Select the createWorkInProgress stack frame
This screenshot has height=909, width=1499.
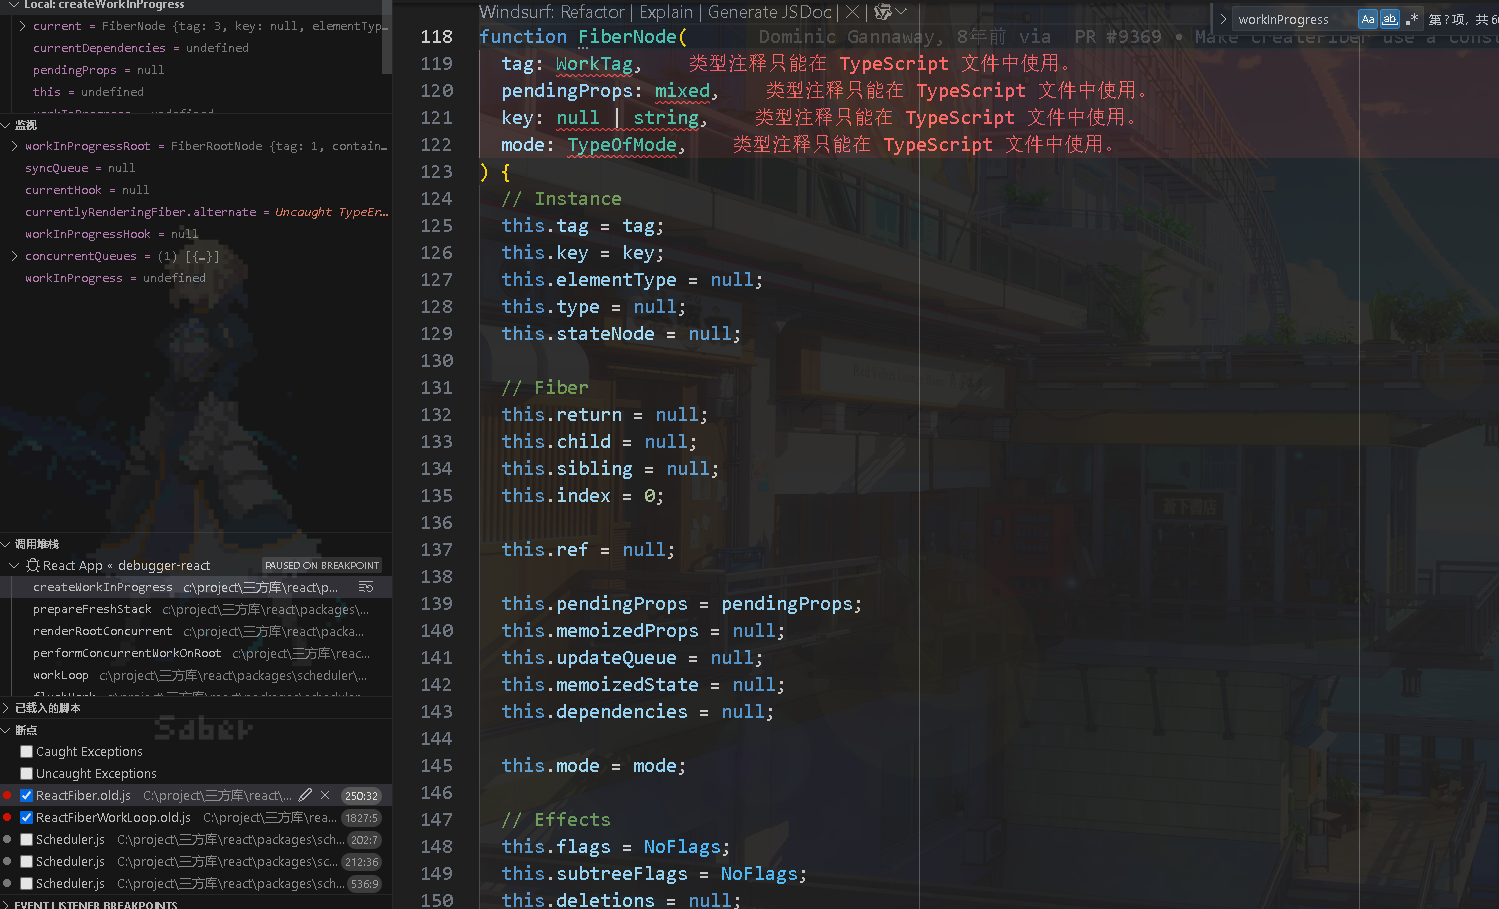(x=196, y=588)
